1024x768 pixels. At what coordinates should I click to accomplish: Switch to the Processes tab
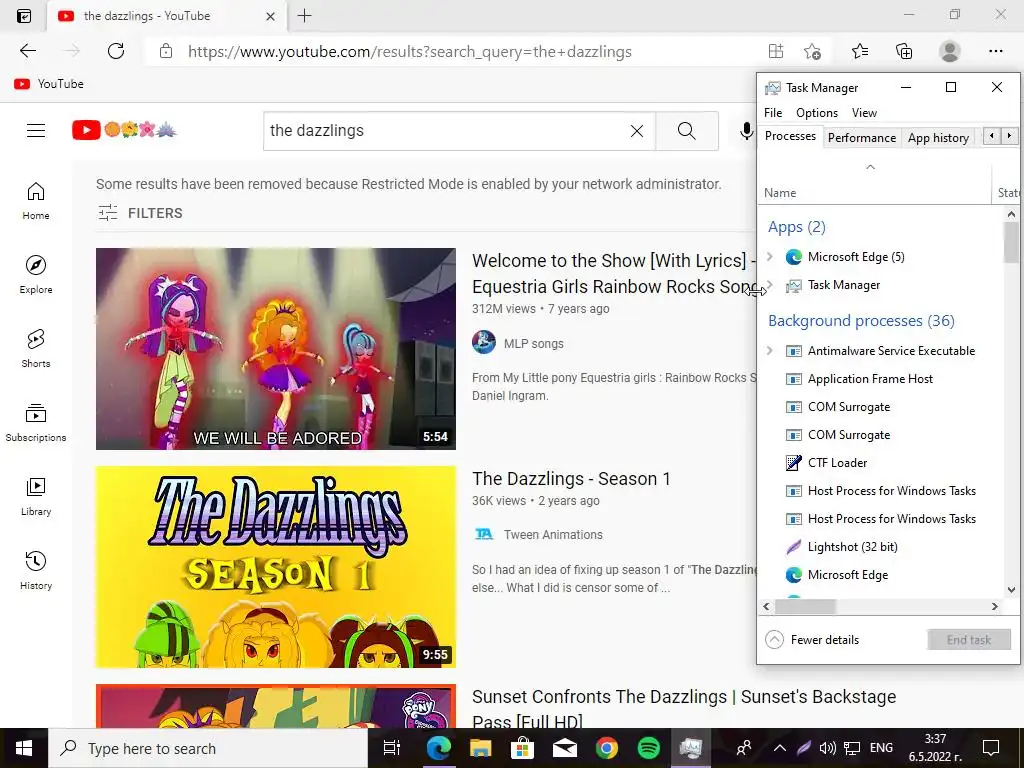790,136
